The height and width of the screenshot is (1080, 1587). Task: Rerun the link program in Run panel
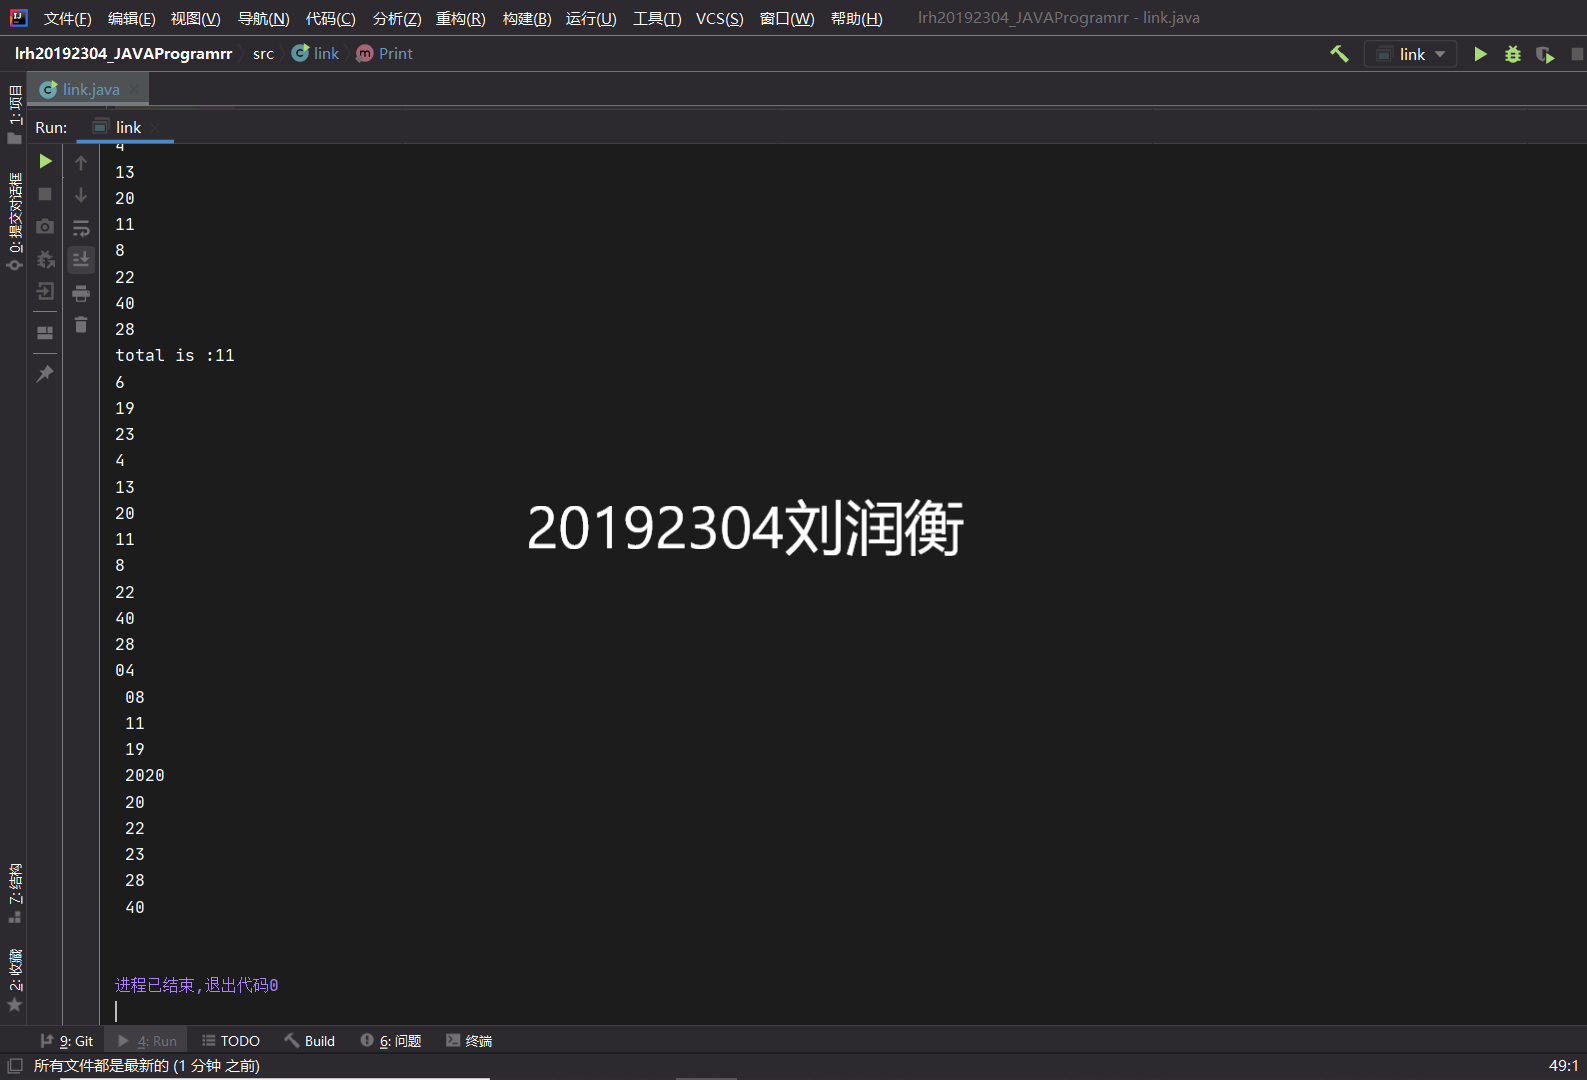coord(45,161)
